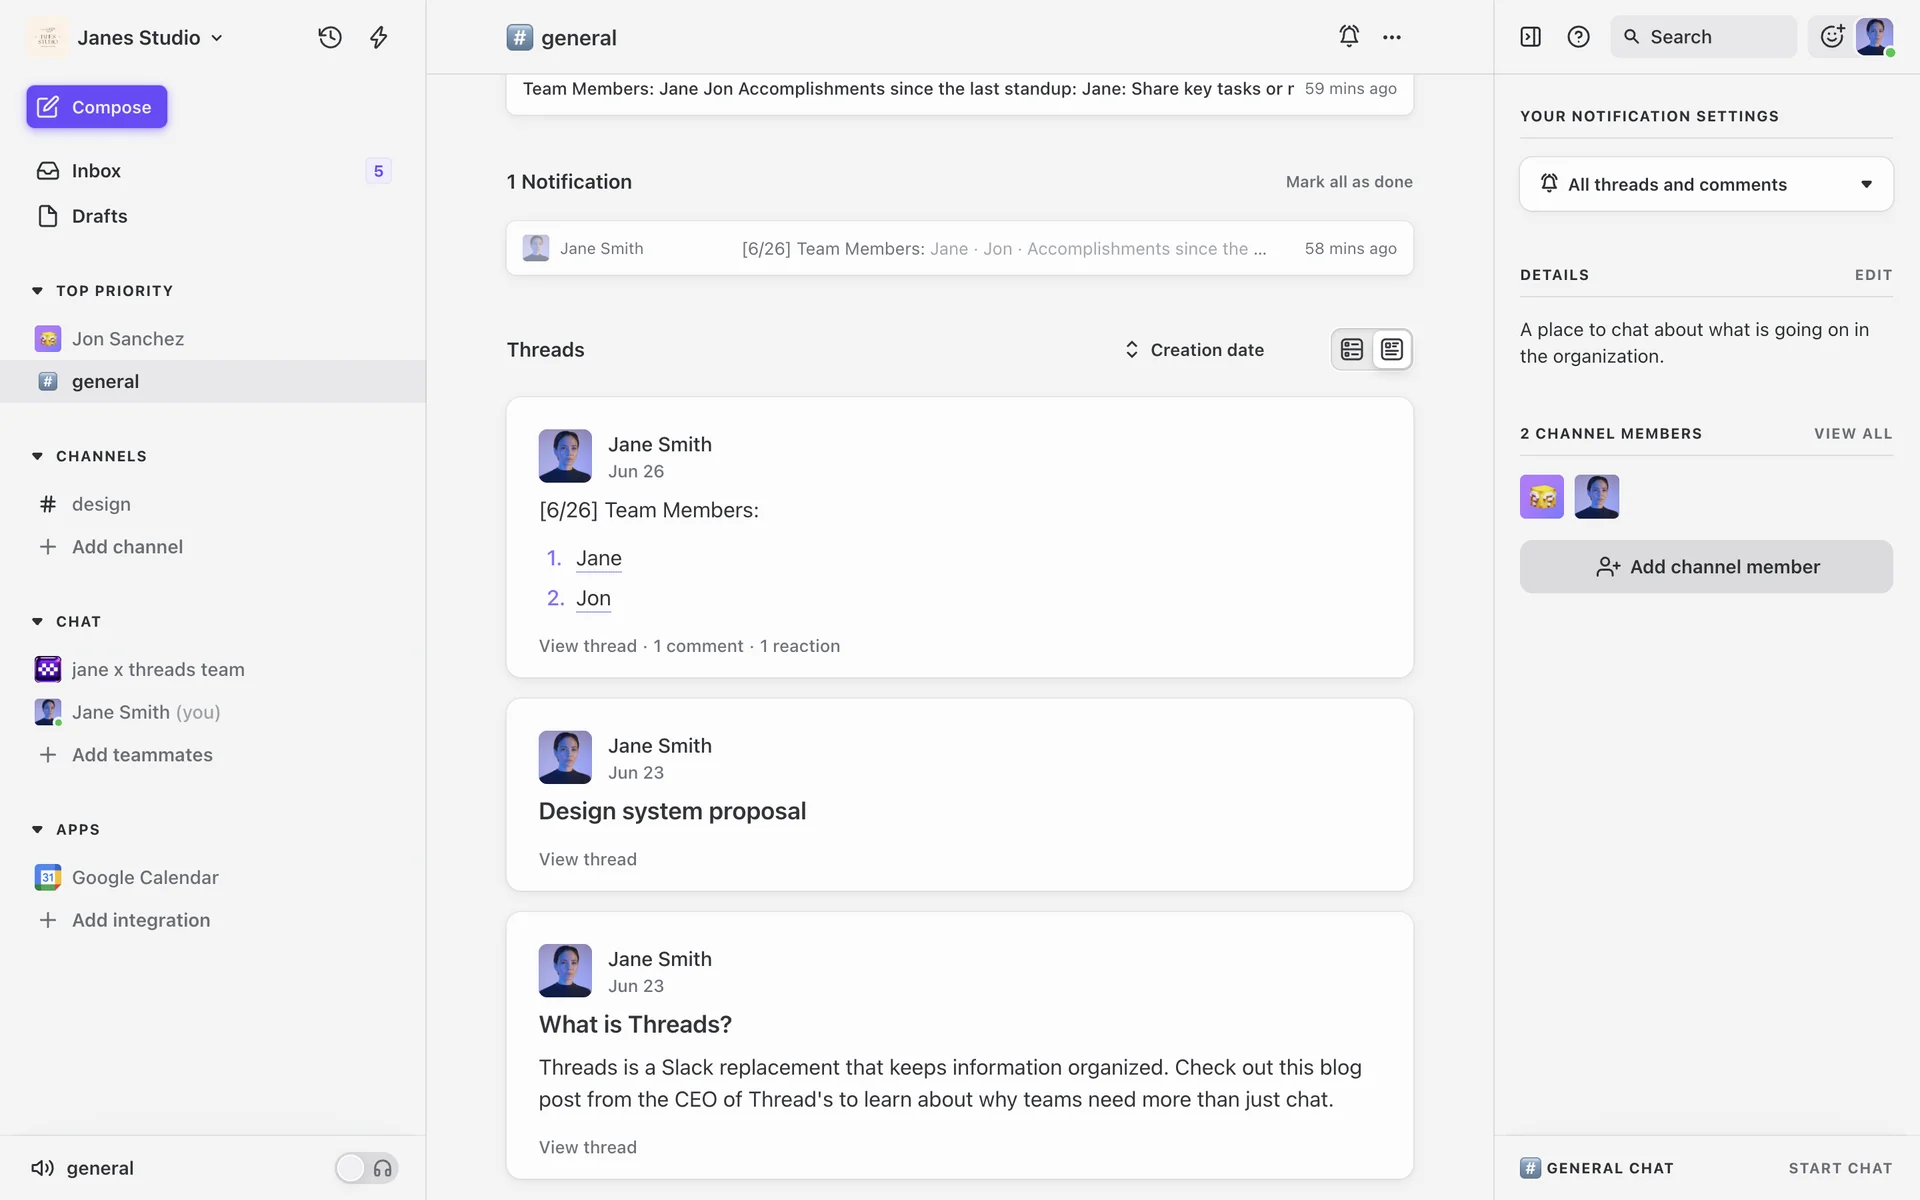
Task: Switch to compact thread list view
Action: point(1352,349)
